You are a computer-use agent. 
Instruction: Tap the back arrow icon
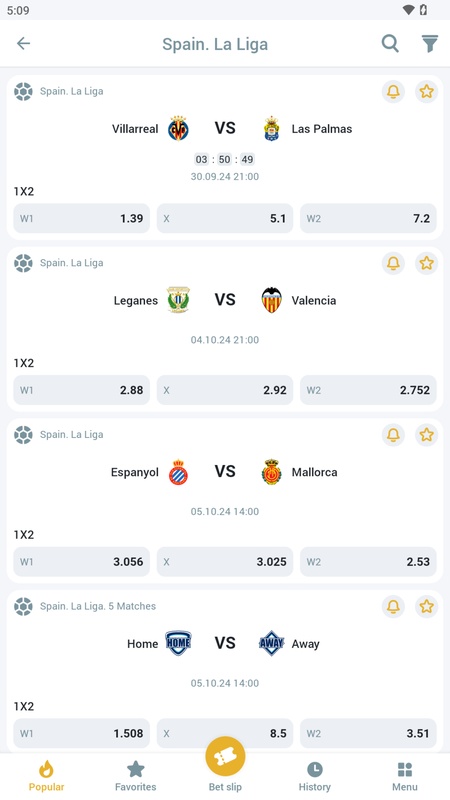point(23,44)
